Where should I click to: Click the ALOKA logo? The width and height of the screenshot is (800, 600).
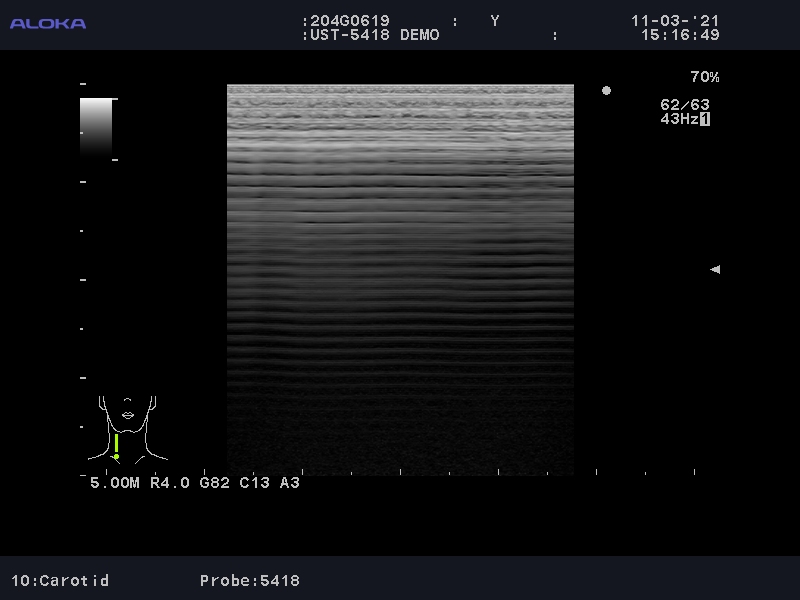point(48,23)
